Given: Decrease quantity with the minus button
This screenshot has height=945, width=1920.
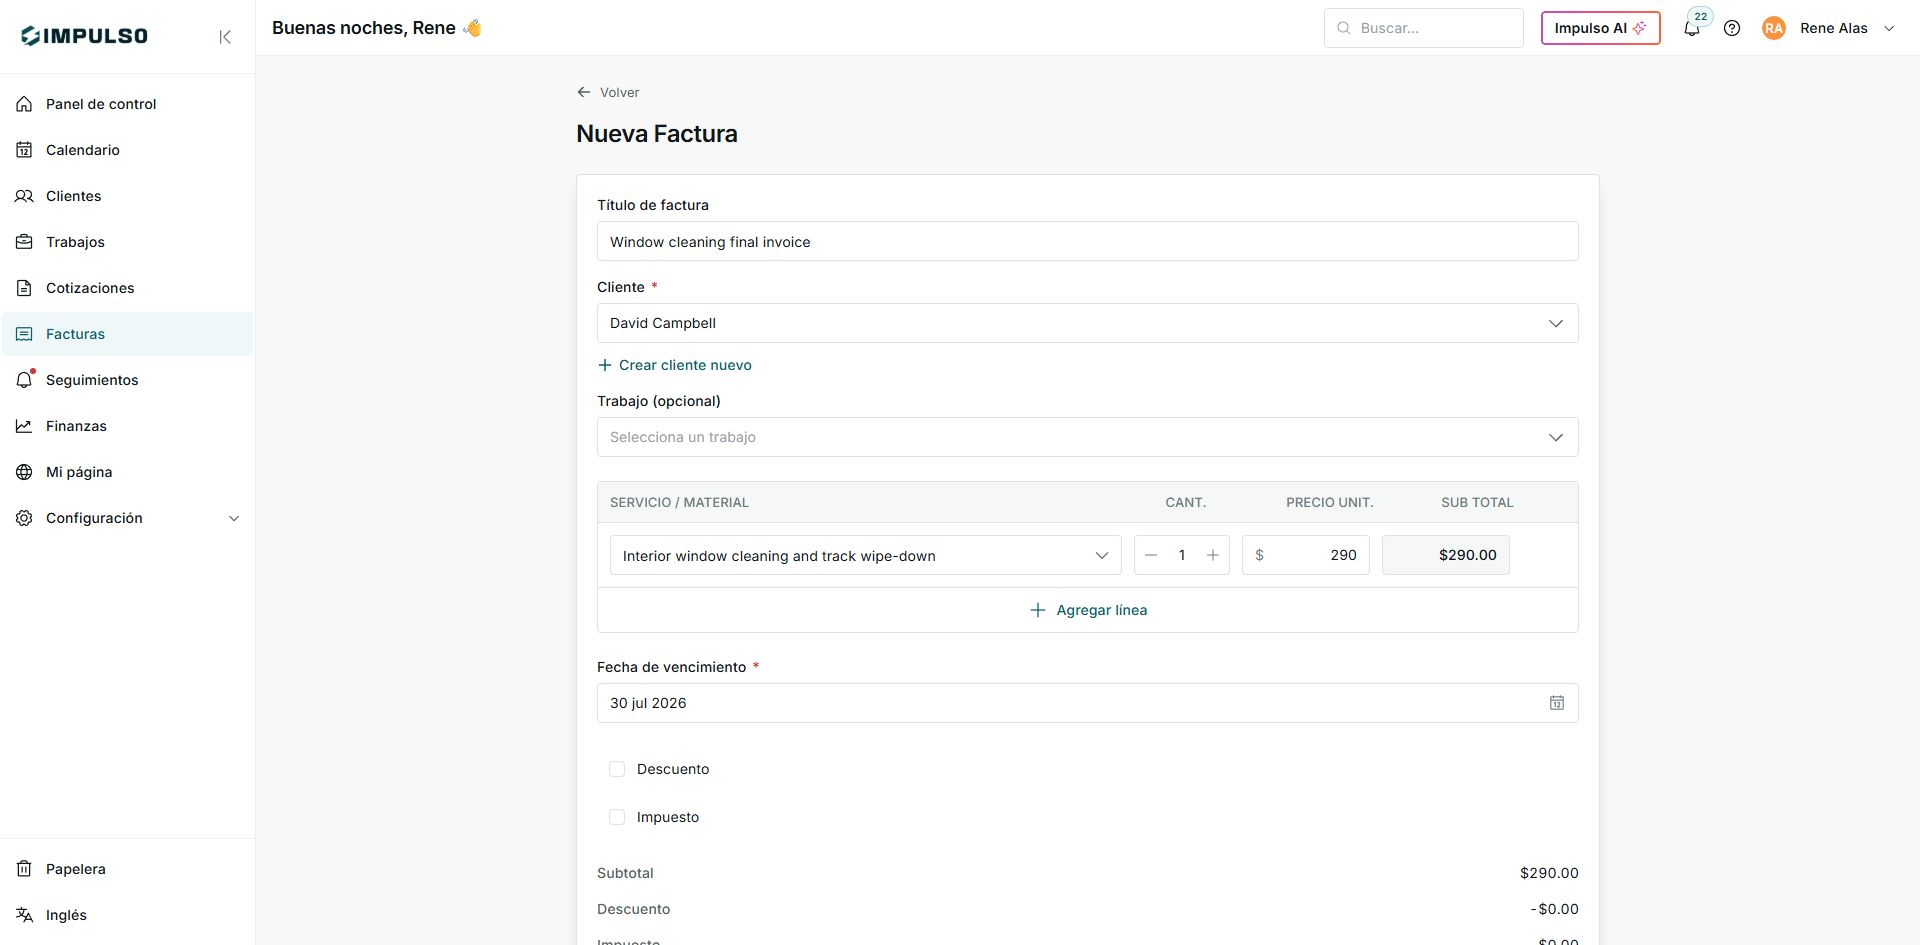Looking at the screenshot, I should tap(1151, 555).
